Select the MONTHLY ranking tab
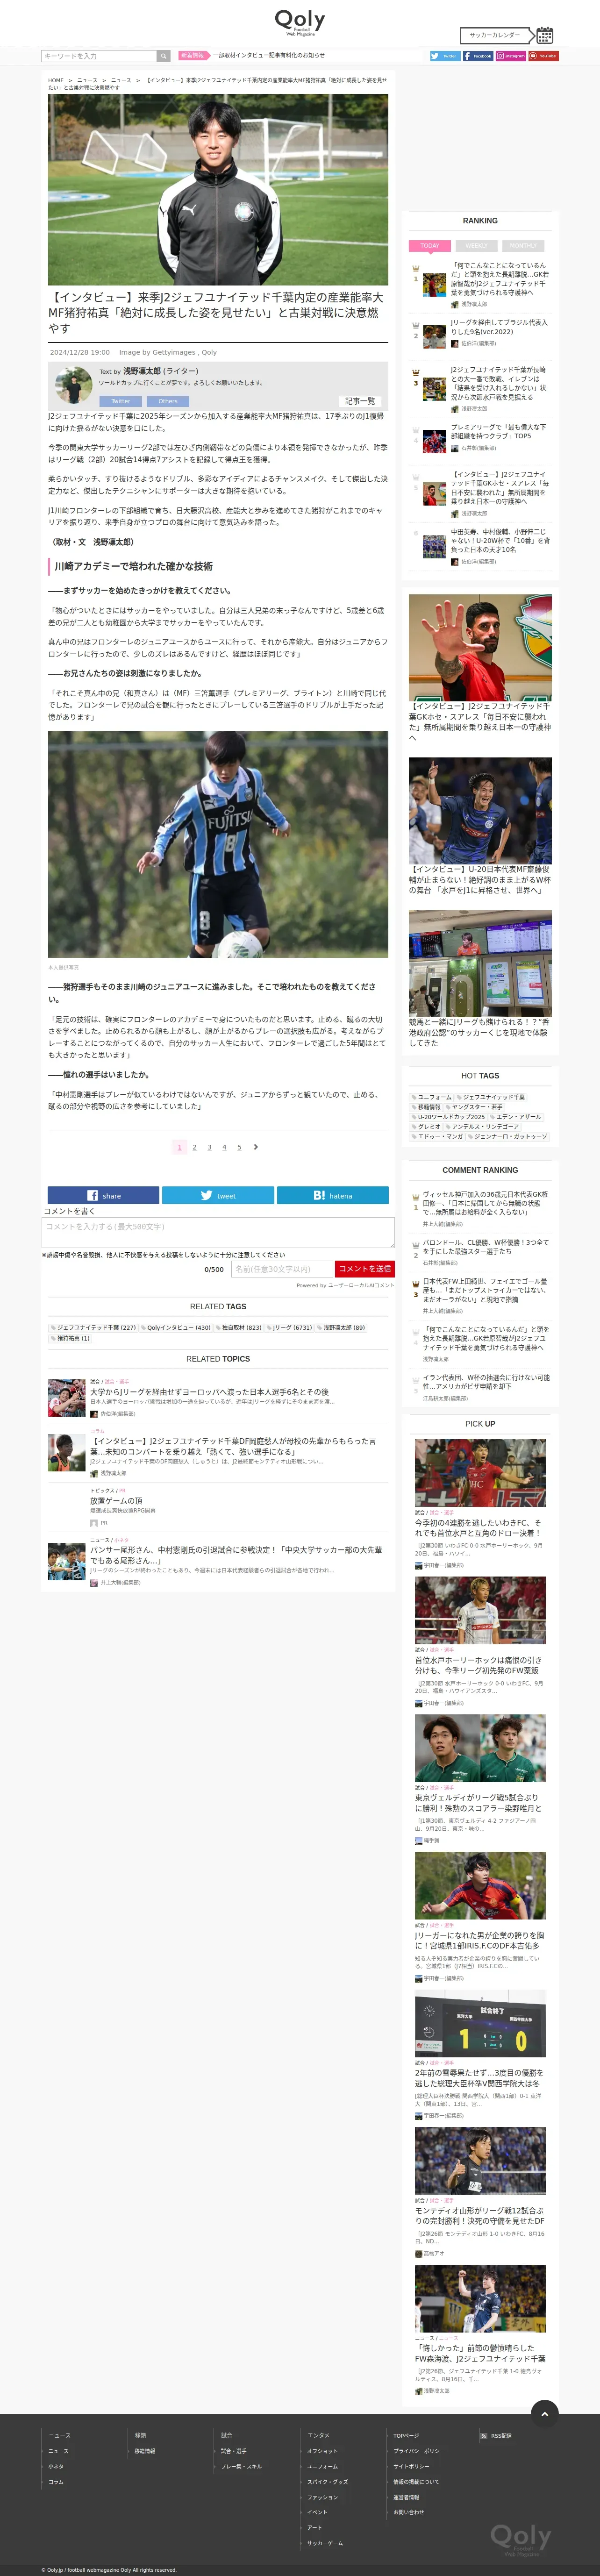Image resolution: width=600 pixels, height=2576 pixels. coord(523,245)
